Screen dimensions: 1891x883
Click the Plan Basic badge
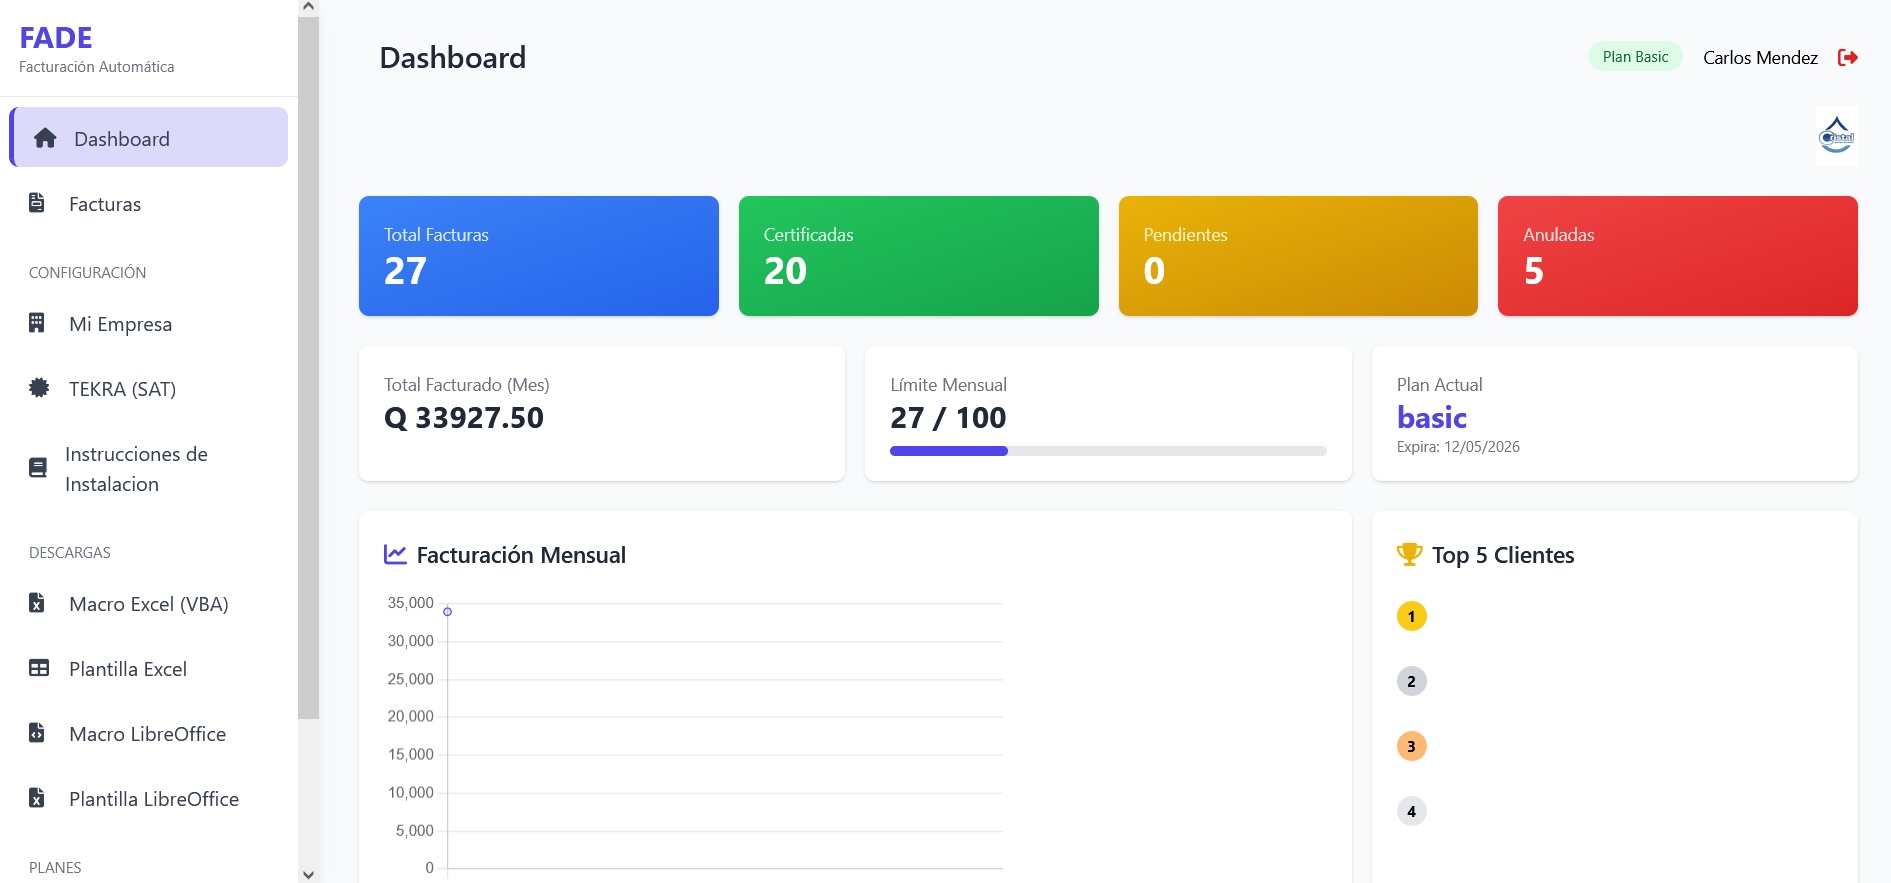1635,57
